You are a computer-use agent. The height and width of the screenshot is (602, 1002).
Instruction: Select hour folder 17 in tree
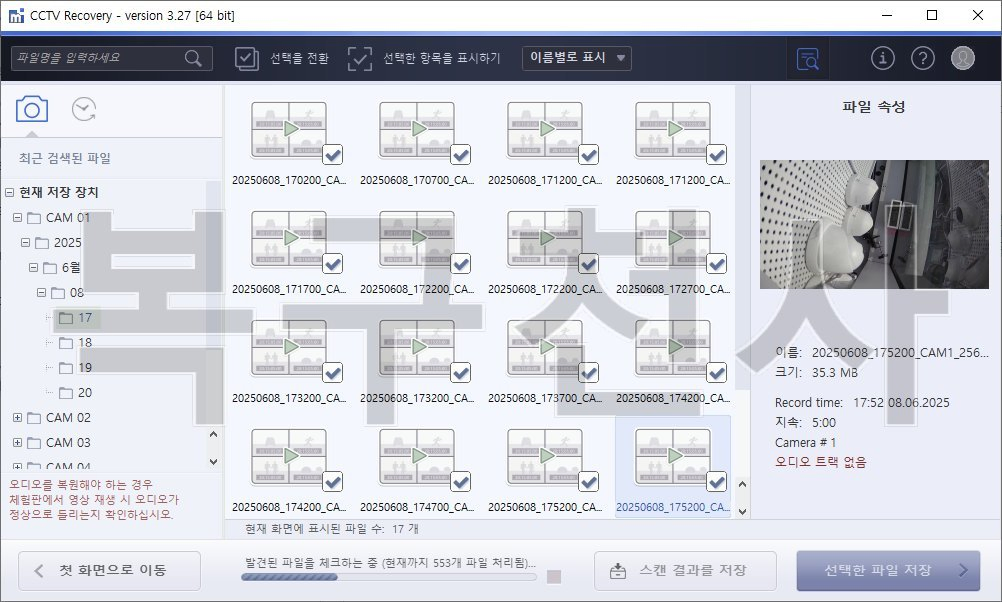pyautogui.click(x=75, y=318)
